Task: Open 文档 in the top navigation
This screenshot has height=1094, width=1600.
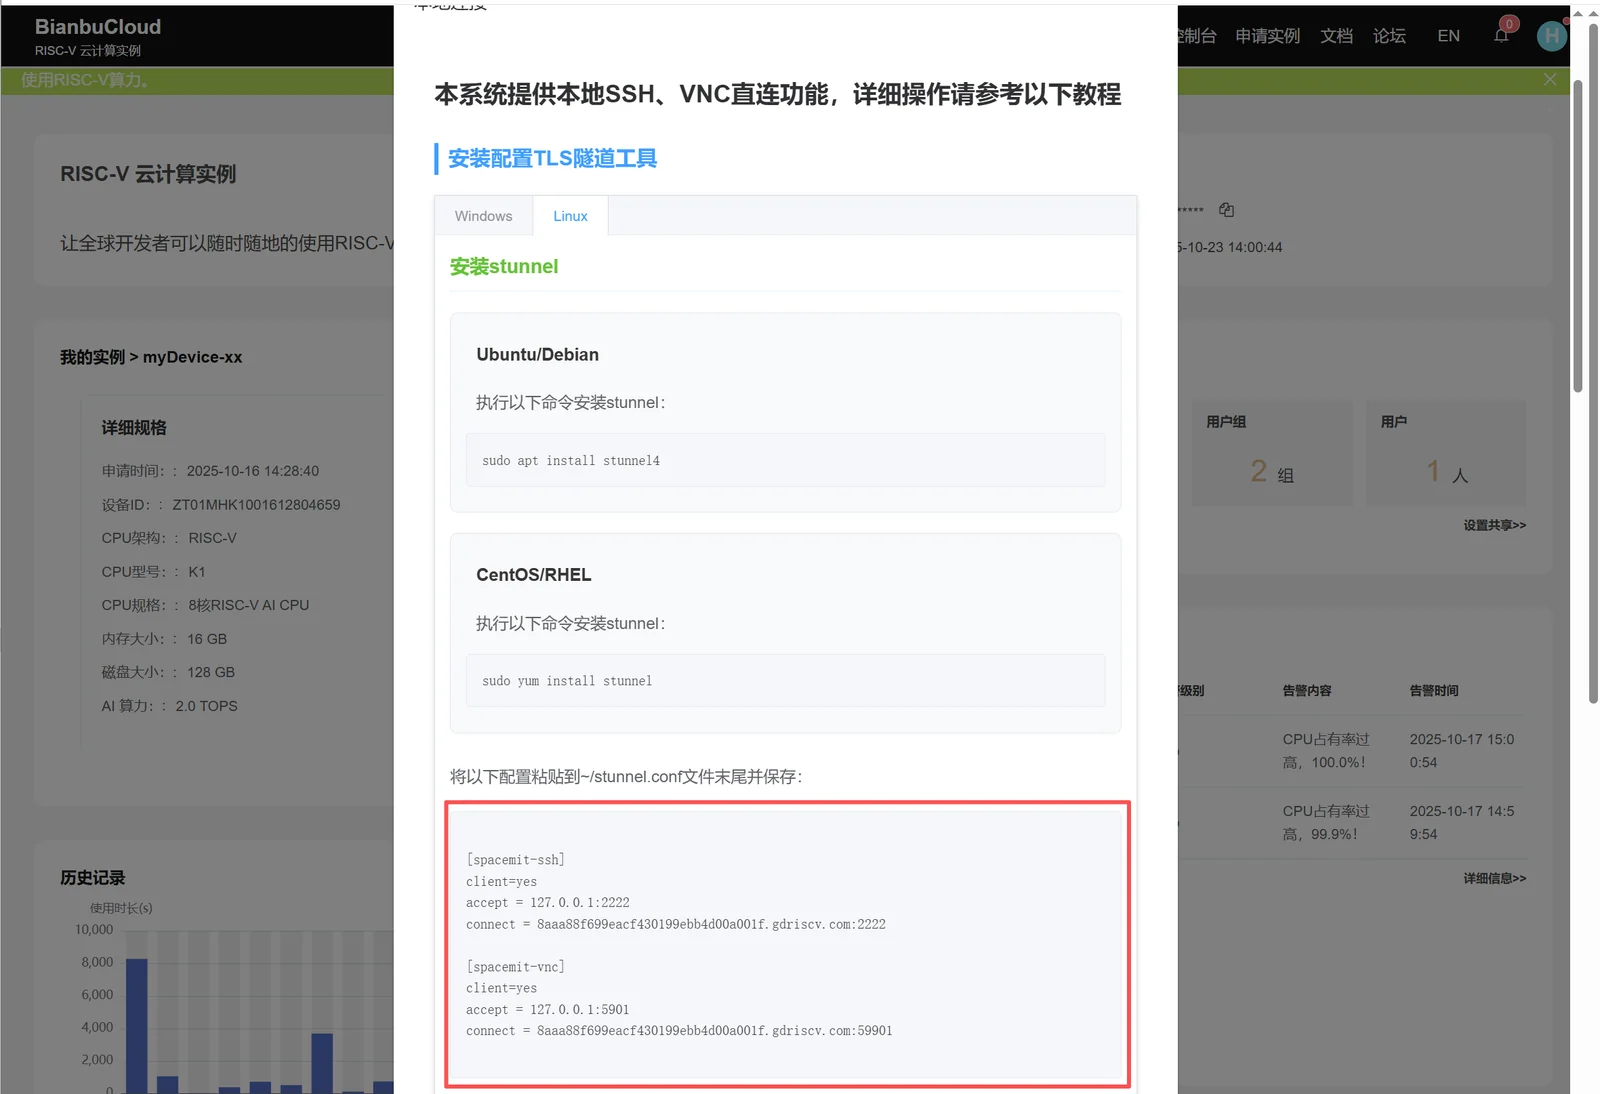Action: [x=1336, y=36]
